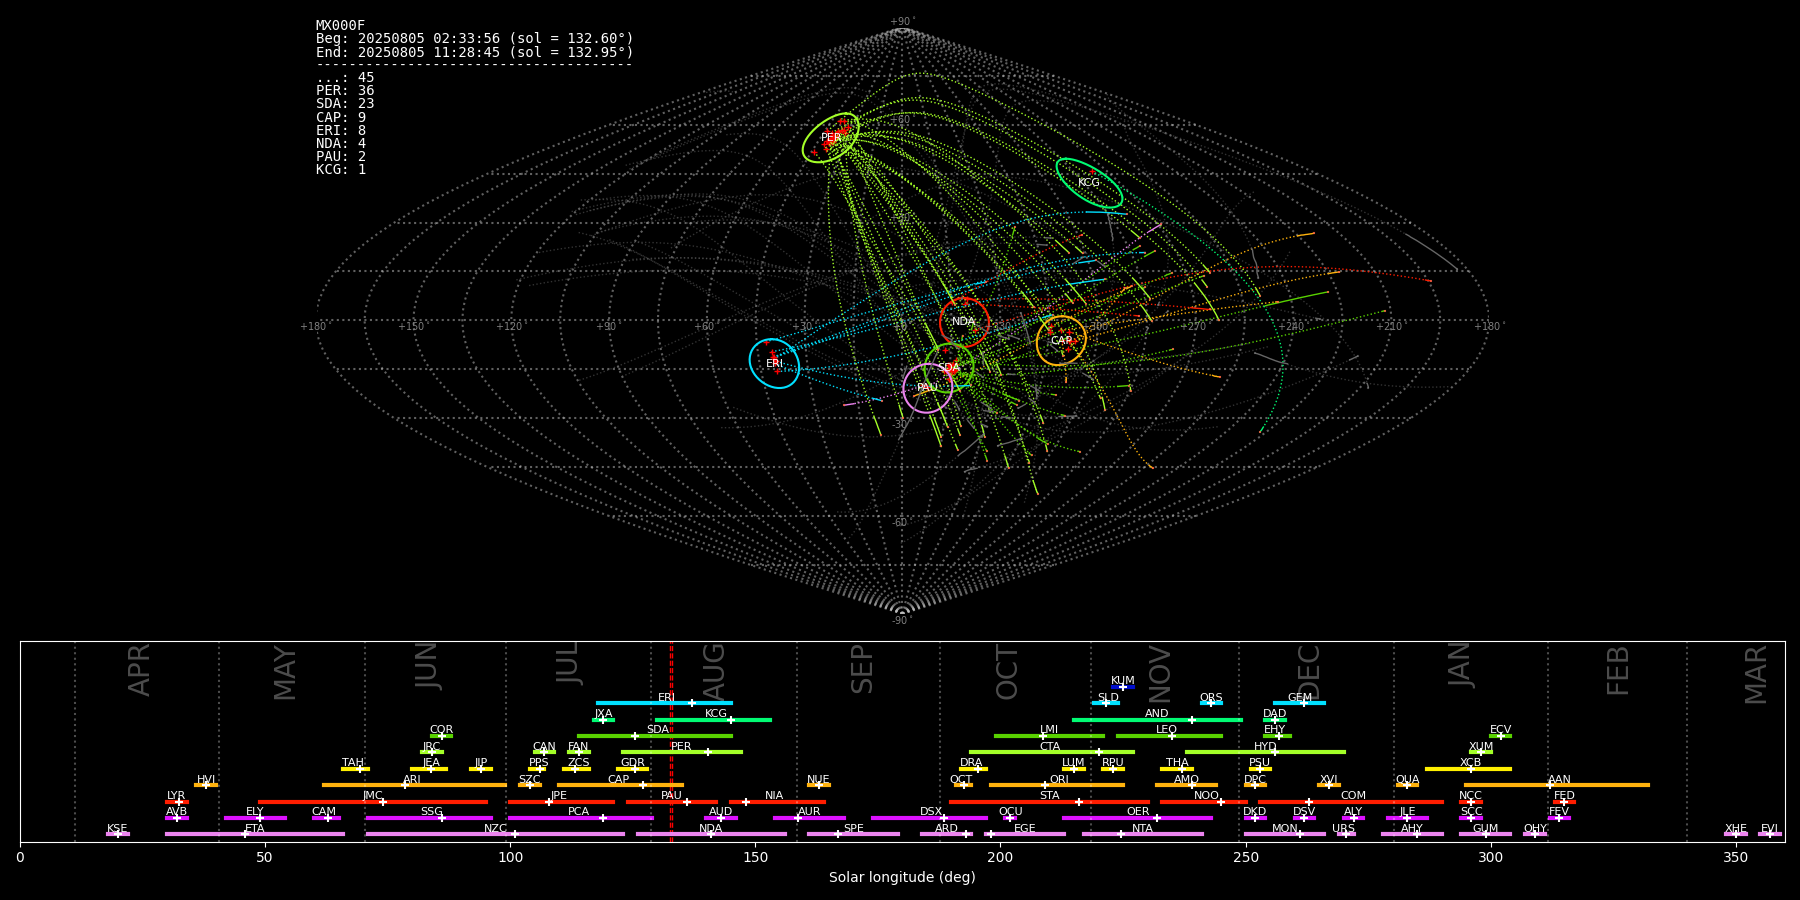The width and height of the screenshot is (1800, 900).
Task: Click the -90° pole label at bottom
Action: point(902,621)
